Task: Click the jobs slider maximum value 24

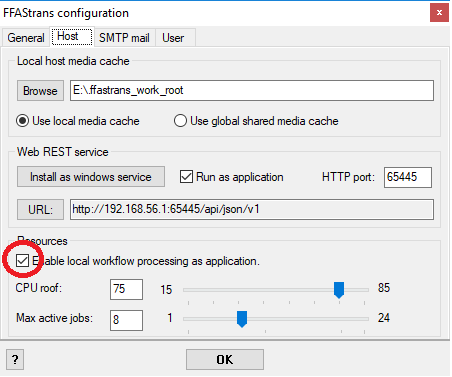Action: (x=384, y=318)
